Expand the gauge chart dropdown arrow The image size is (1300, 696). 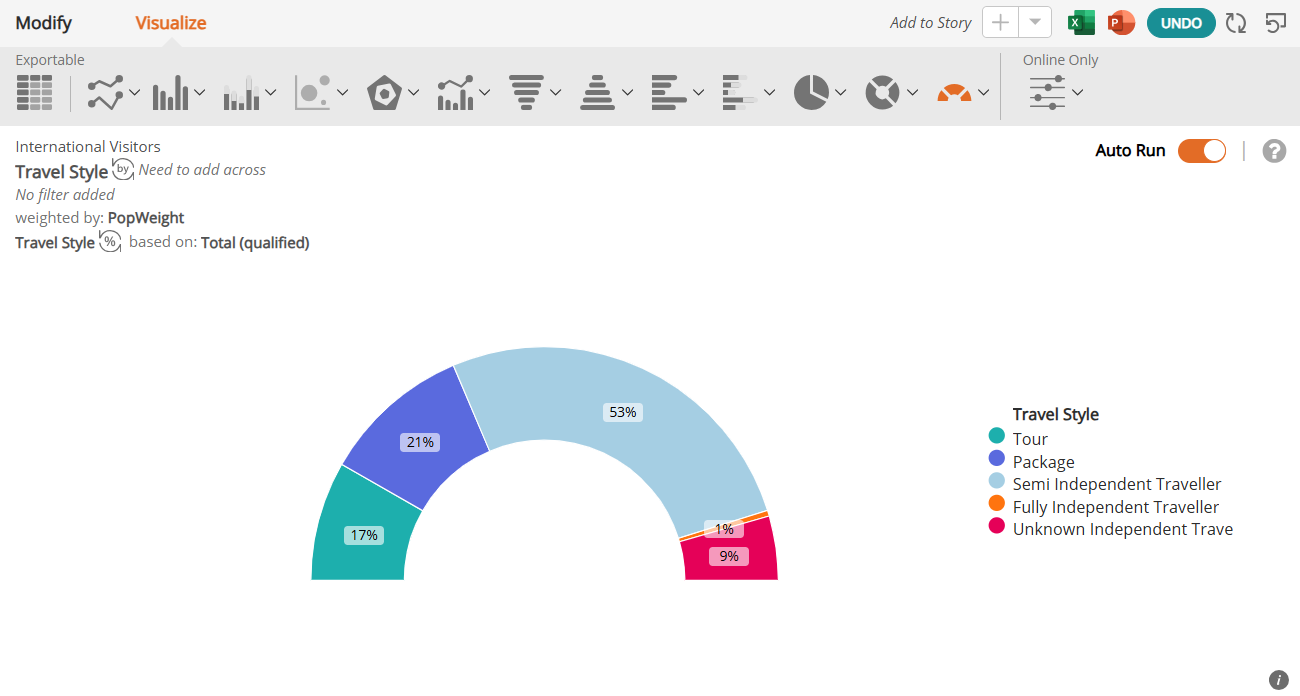[984, 93]
